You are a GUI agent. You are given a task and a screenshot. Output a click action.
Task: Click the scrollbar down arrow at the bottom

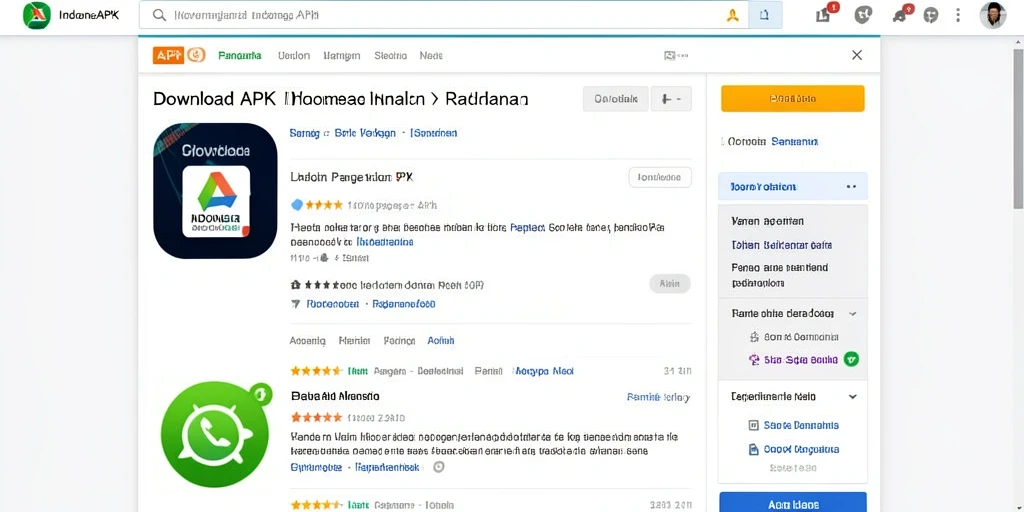[1017, 505]
